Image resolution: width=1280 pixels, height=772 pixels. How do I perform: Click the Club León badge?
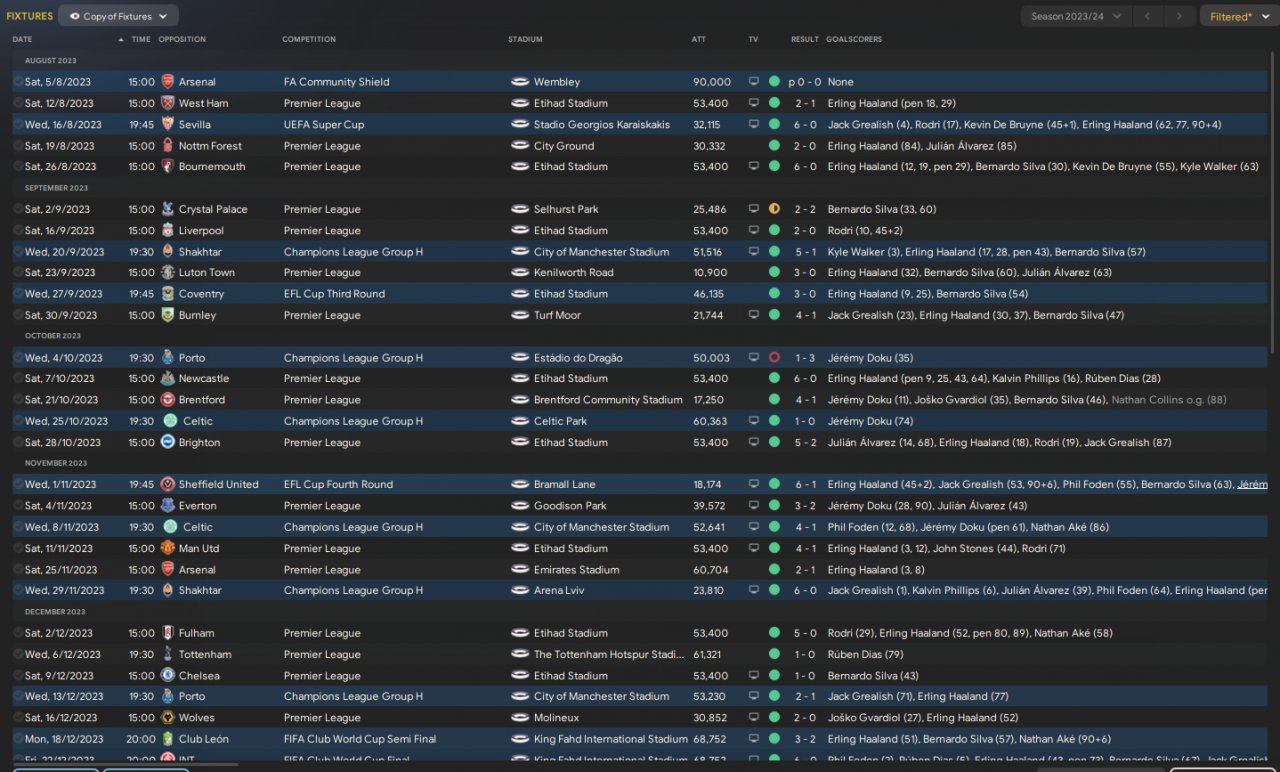(168, 739)
